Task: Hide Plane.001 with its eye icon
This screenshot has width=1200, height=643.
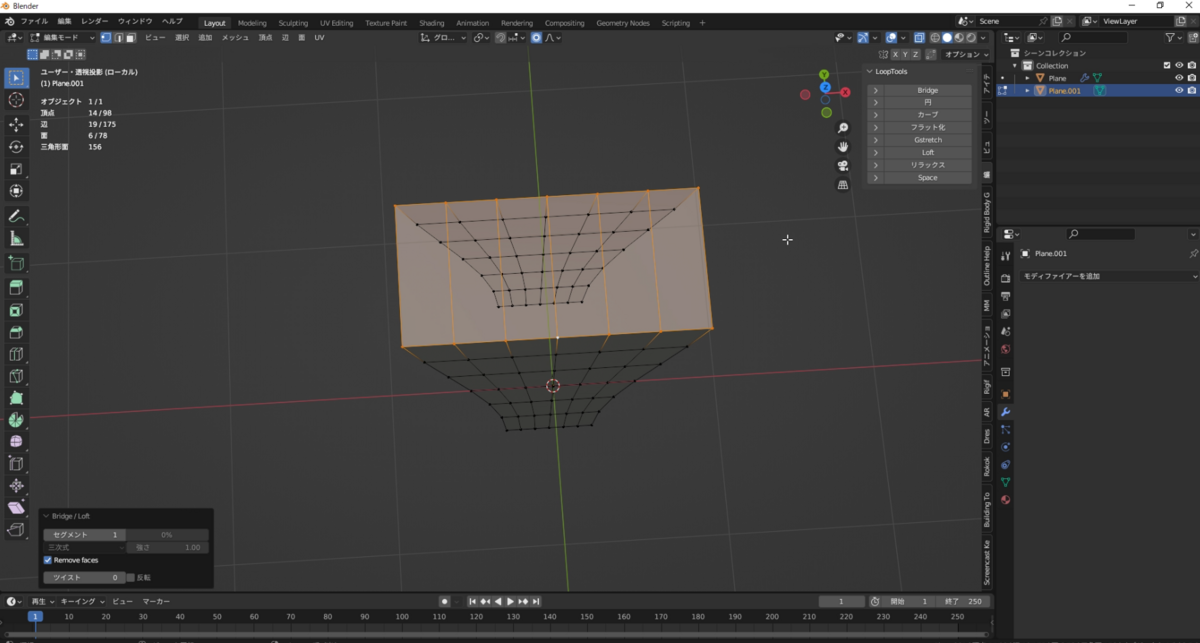Action: (1178, 91)
